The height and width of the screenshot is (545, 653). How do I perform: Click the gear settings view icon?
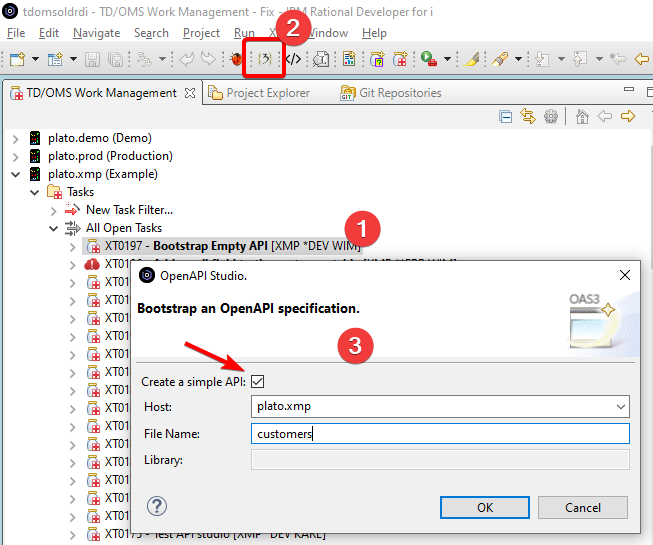click(x=551, y=116)
